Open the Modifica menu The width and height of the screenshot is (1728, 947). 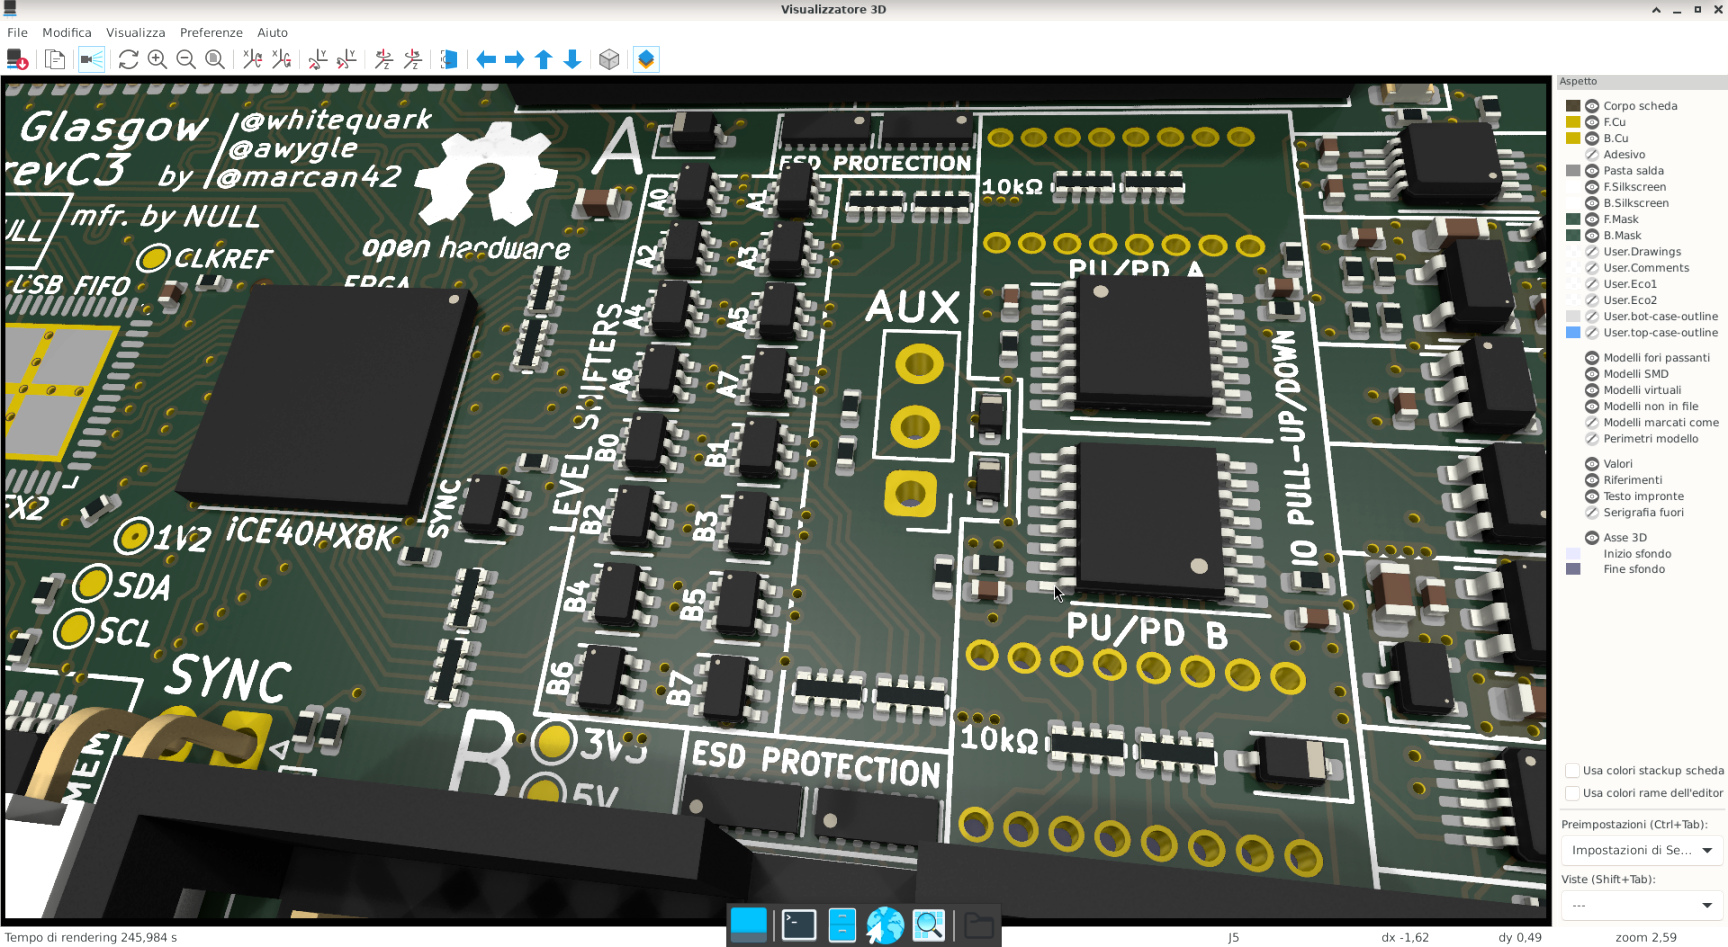click(67, 33)
